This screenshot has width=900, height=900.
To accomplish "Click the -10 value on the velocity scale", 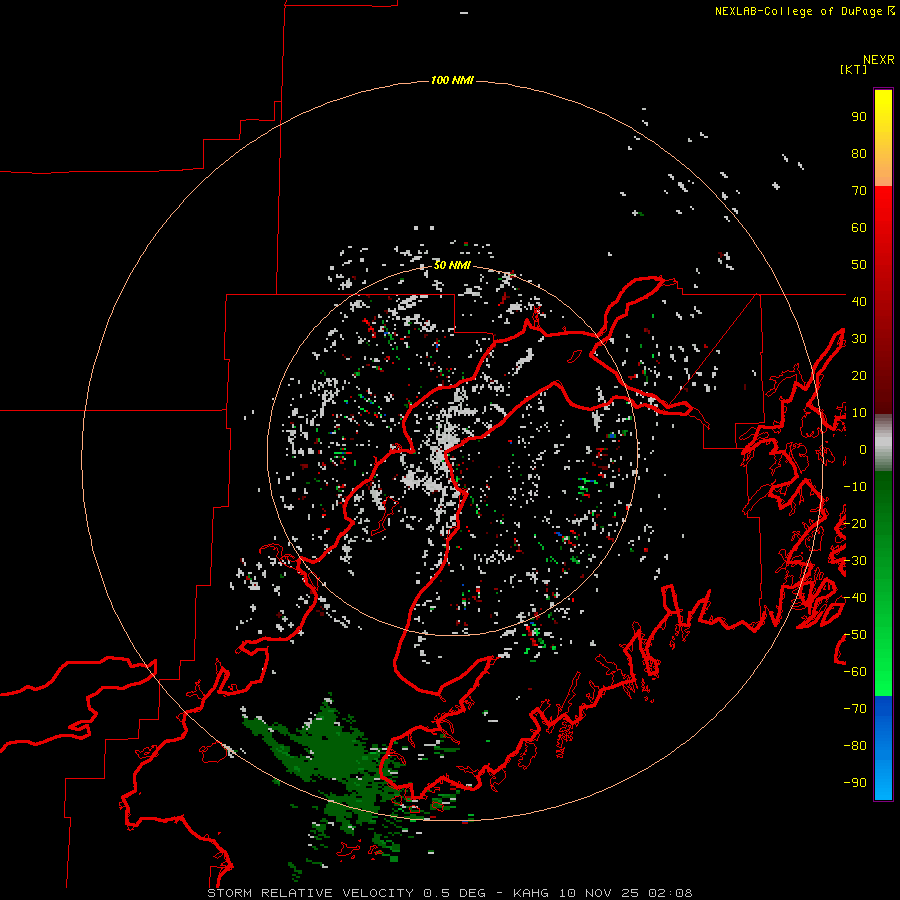I will click(x=855, y=487).
